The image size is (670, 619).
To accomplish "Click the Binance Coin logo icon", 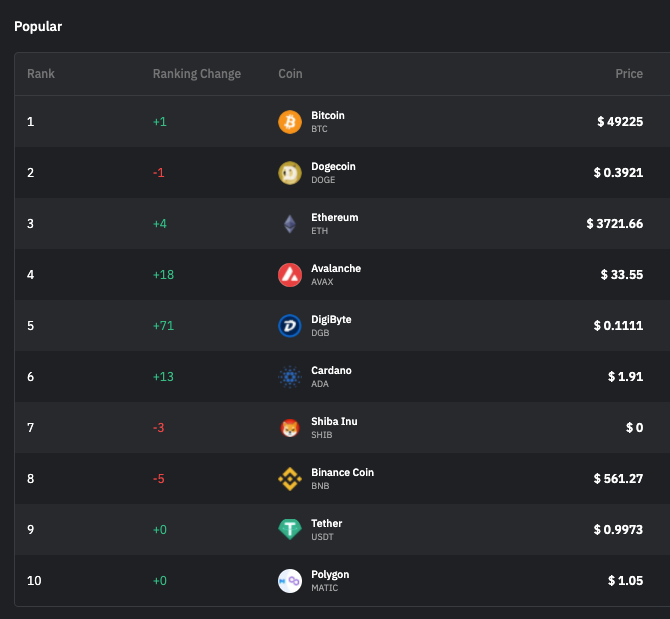I will [x=289, y=479].
